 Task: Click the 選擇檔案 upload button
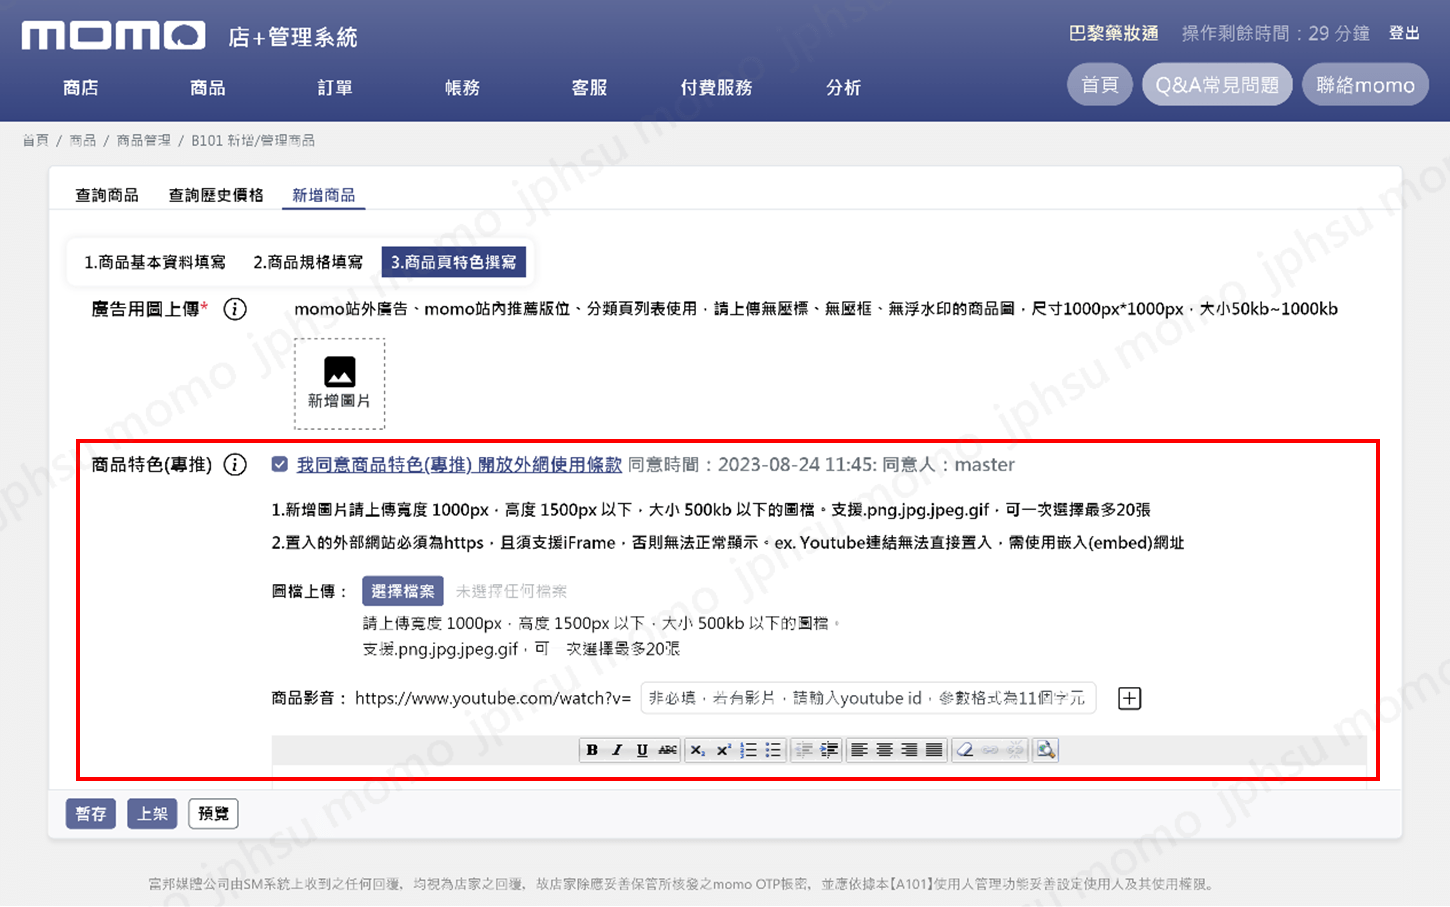(x=403, y=591)
